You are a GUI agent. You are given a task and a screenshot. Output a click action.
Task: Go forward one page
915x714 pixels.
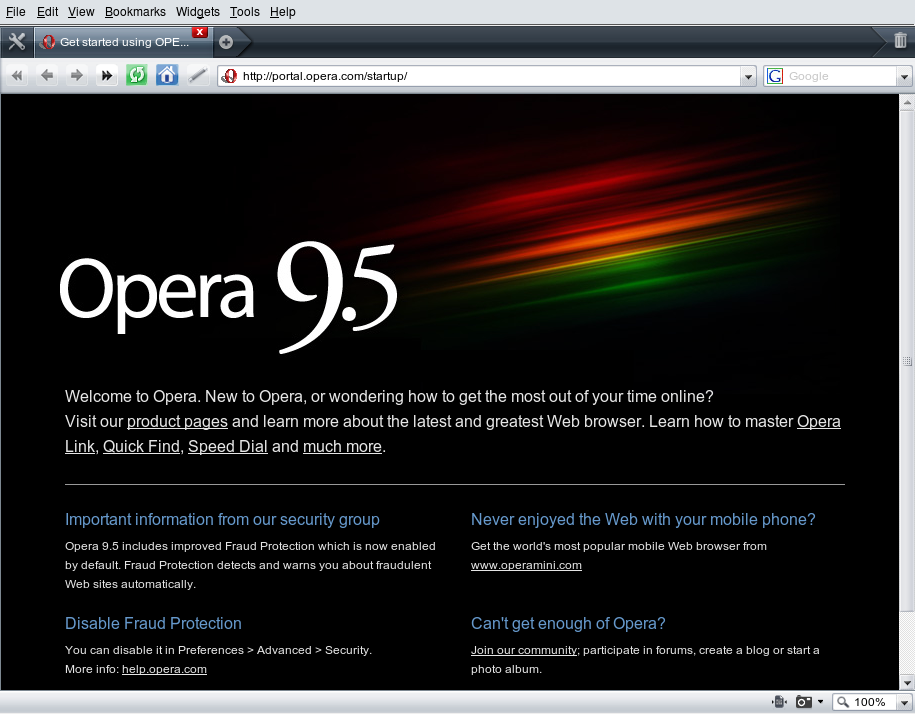tap(76, 75)
